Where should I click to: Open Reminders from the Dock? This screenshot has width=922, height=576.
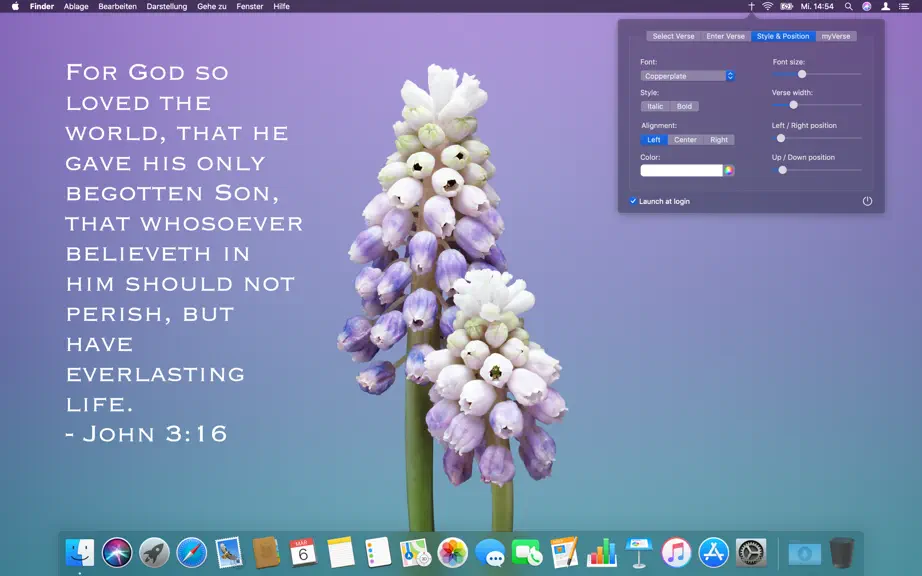coord(378,552)
